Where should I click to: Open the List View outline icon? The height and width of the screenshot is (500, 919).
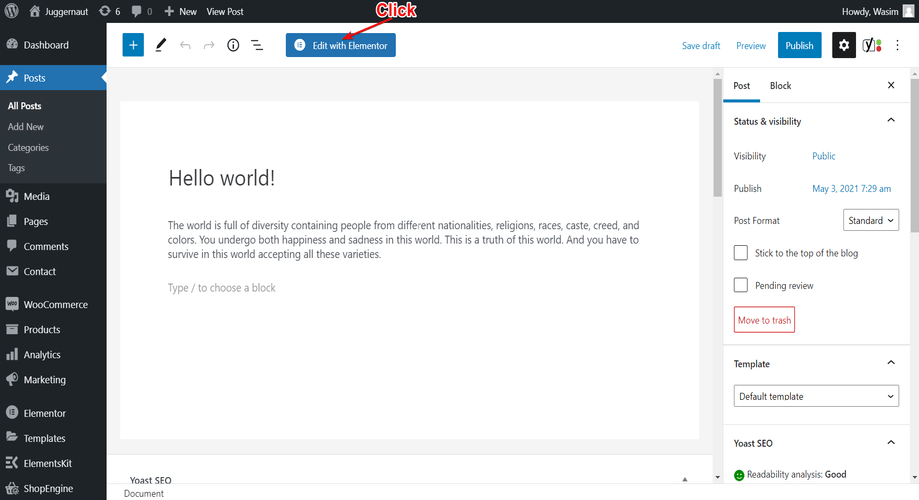click(x=257, y=45)
